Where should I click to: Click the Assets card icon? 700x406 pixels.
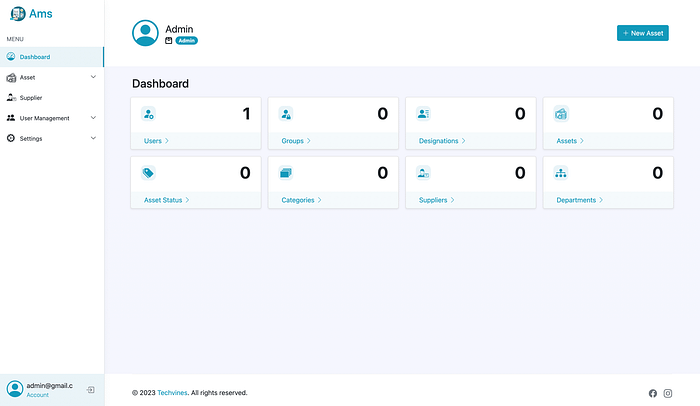561,114
